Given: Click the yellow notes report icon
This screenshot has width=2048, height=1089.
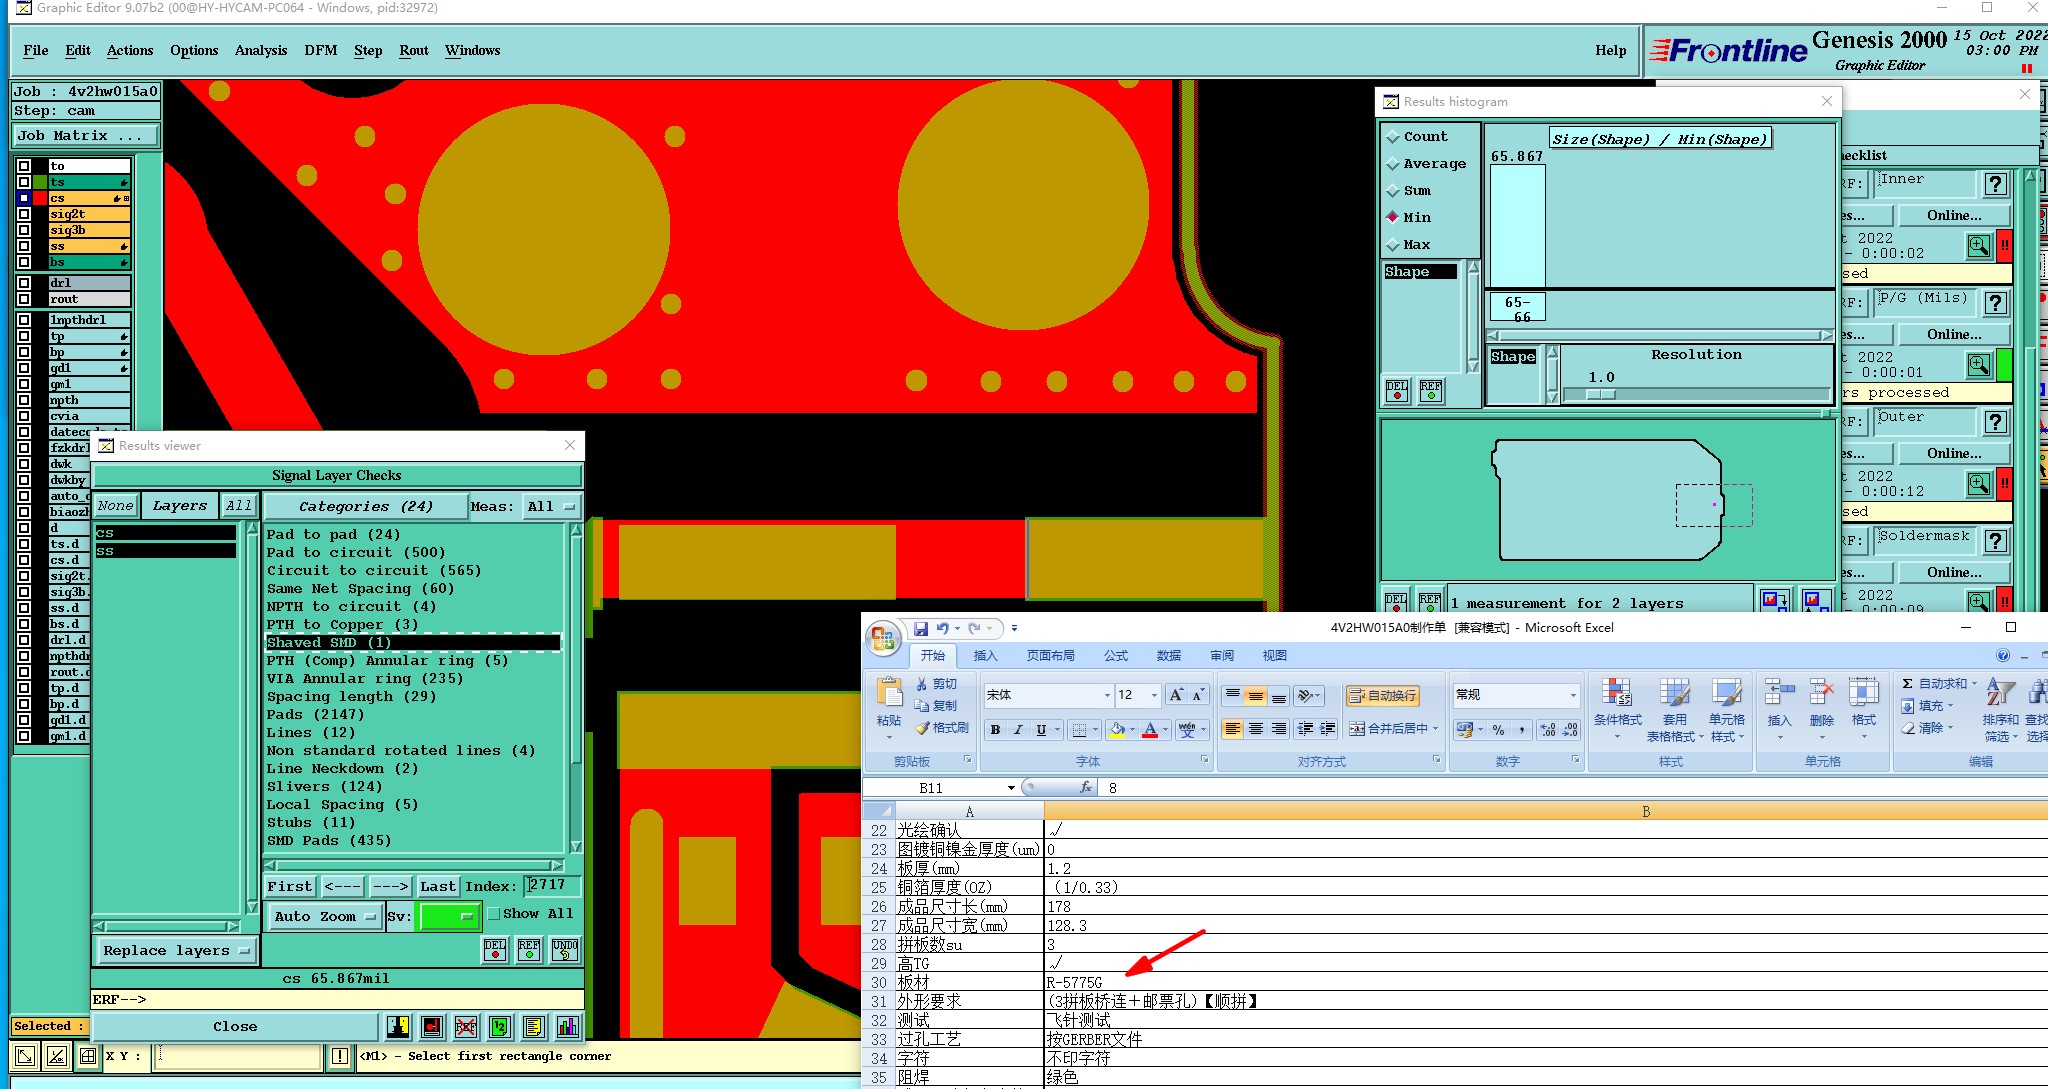Looking at the screenshot, I should point(533,1026).
